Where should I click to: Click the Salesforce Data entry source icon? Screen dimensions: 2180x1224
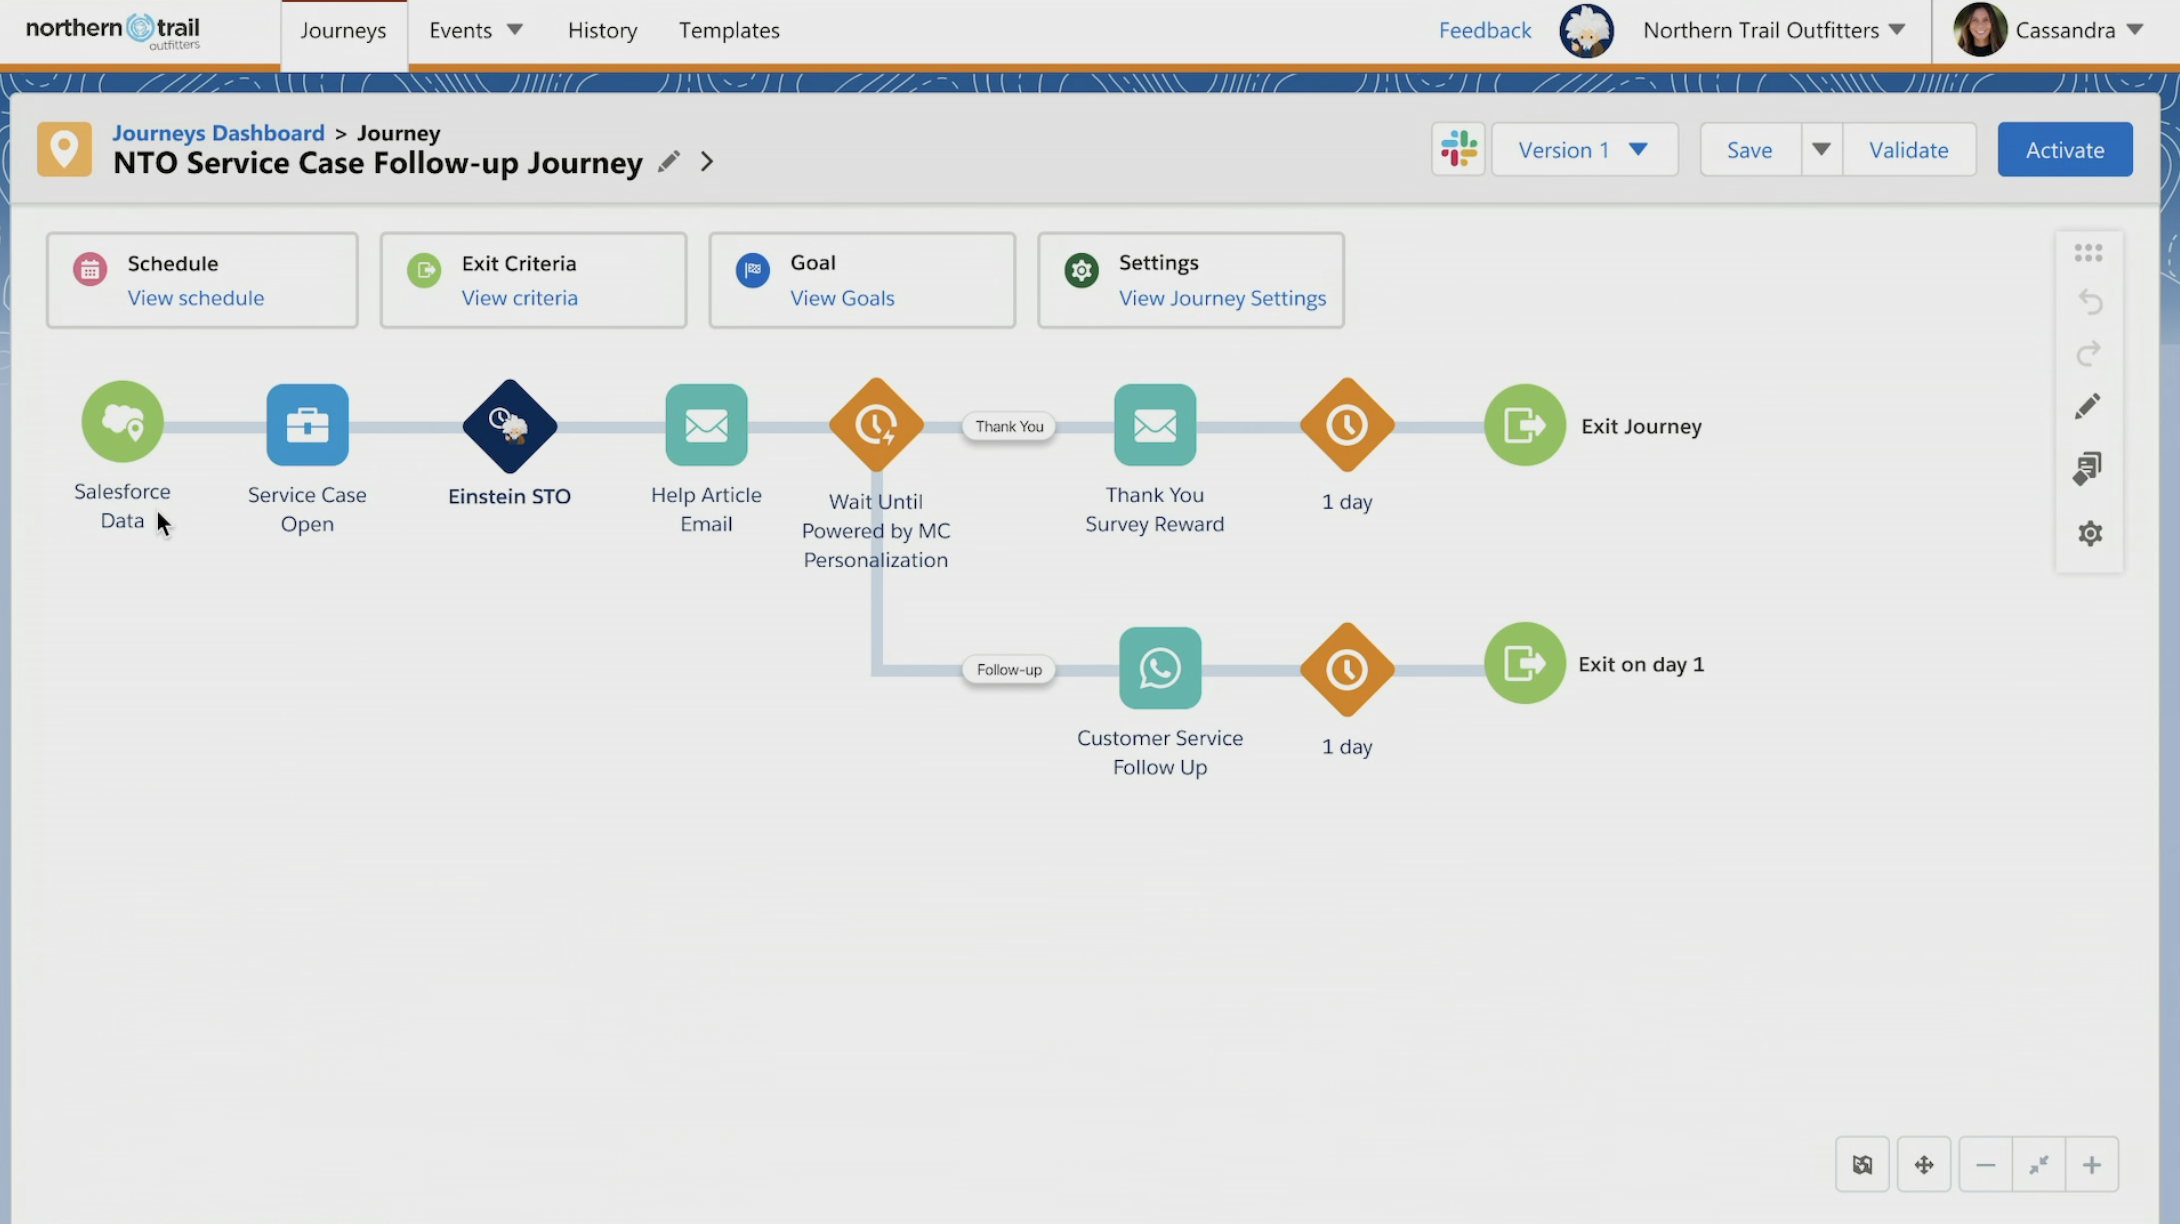pos(122,422)
